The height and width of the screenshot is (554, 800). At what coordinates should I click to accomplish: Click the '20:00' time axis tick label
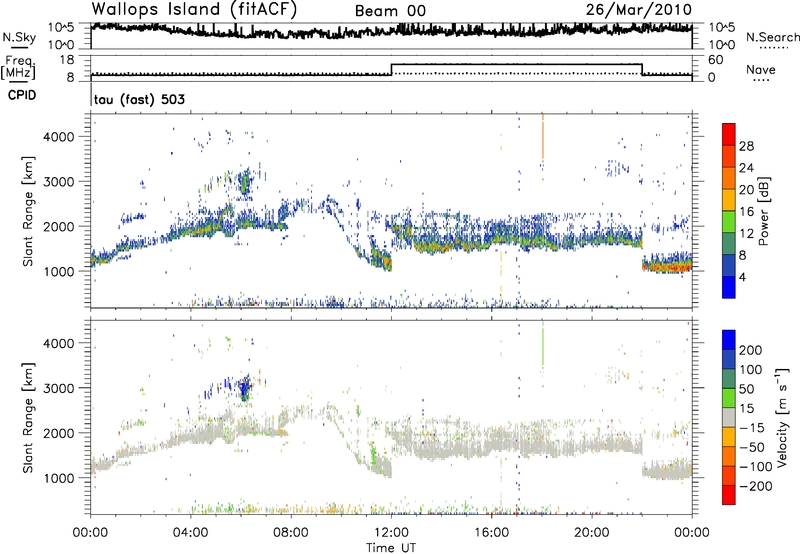pyautogui.click(x=592, y=533)
